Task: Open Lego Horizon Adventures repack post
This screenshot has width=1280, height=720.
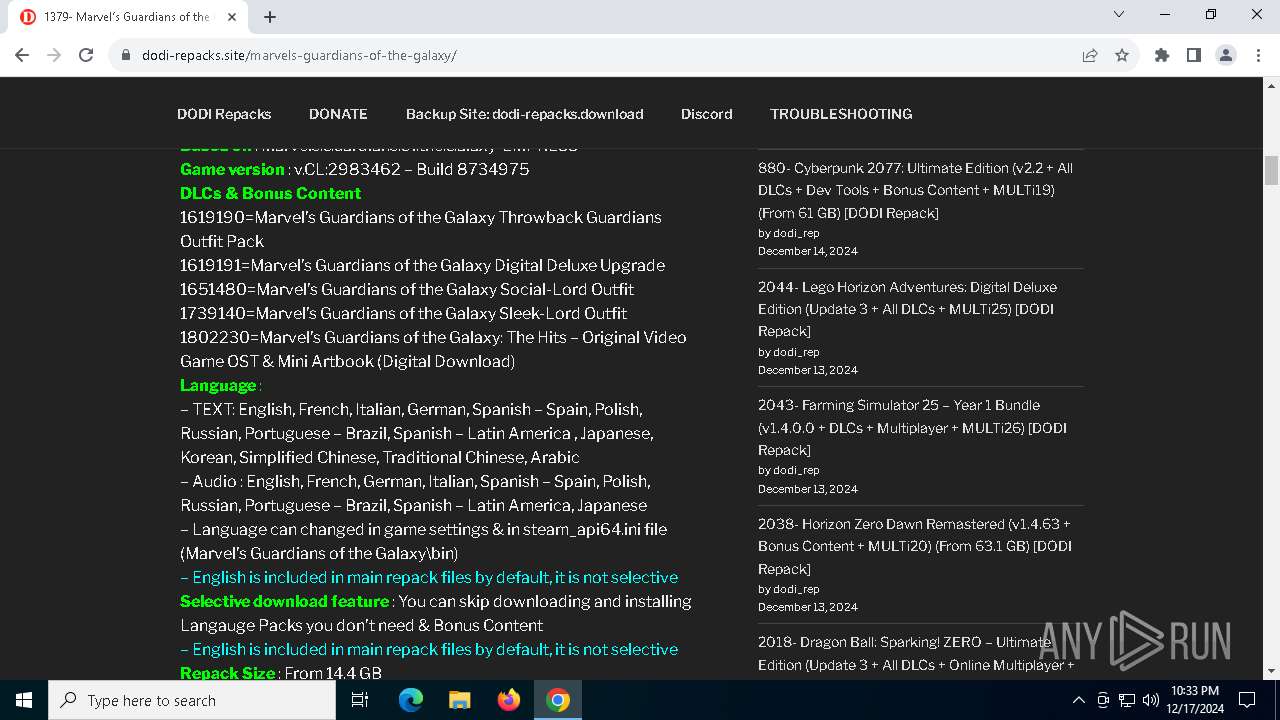Action: [x=907, y=309]
